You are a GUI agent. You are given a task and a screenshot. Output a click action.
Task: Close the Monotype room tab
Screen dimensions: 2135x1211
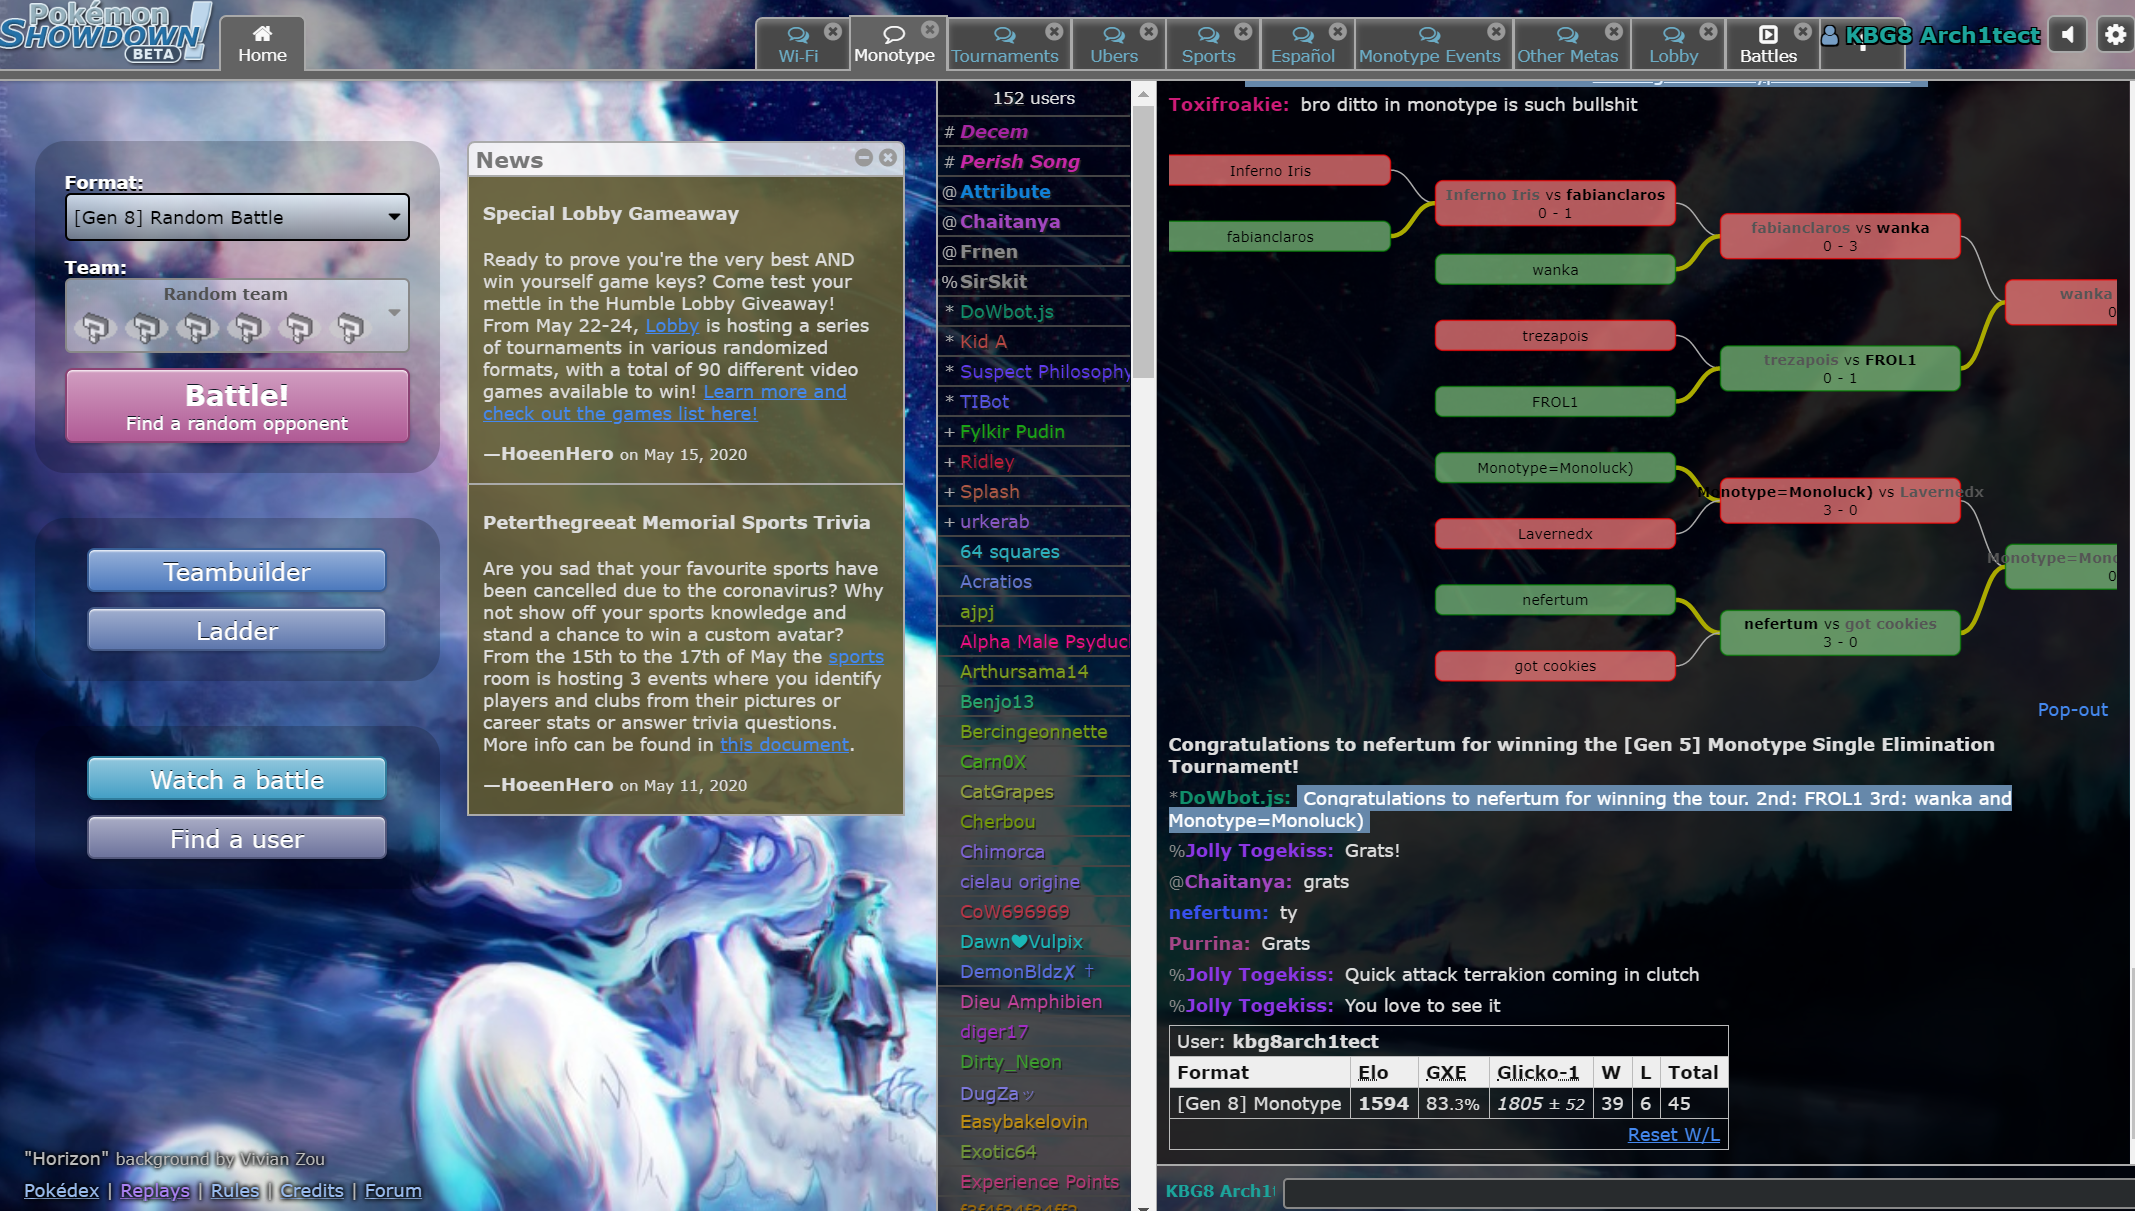929,29
